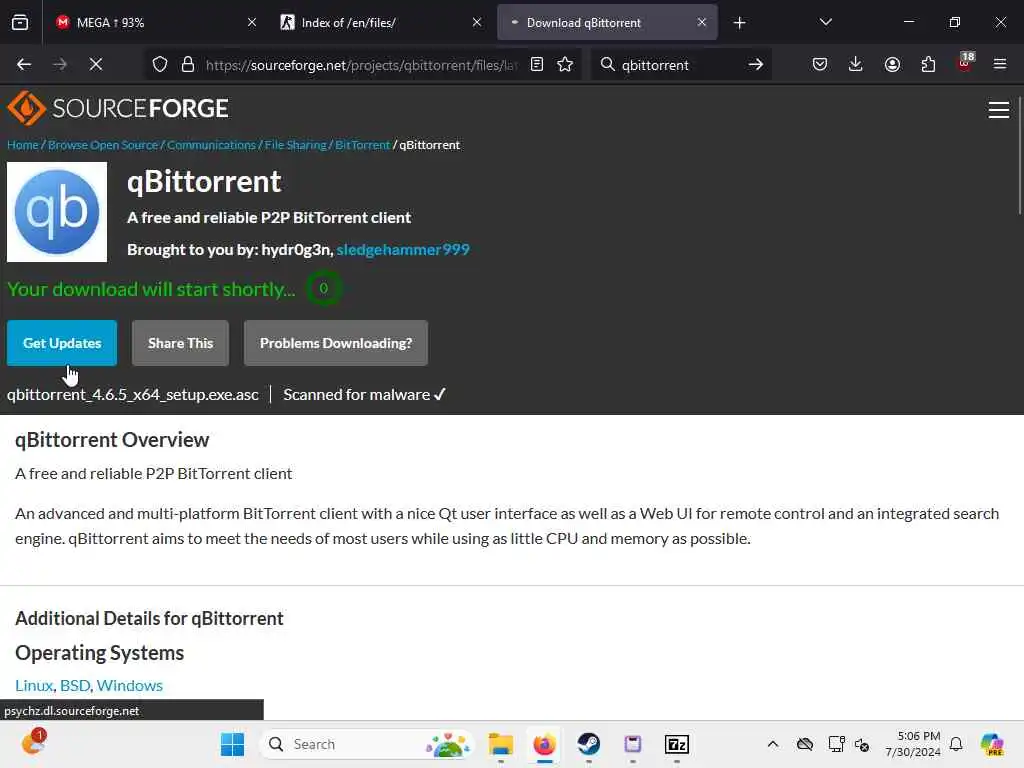Submit search with the arrow icon

tap(756, 65)
